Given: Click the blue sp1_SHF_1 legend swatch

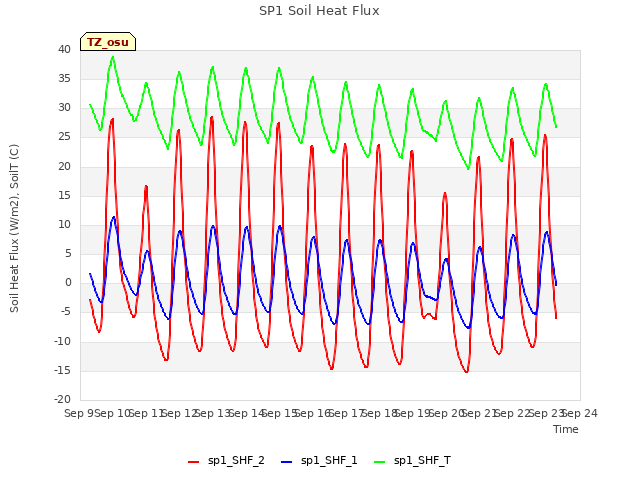Looking at the screenshot, I should (287, 462).
